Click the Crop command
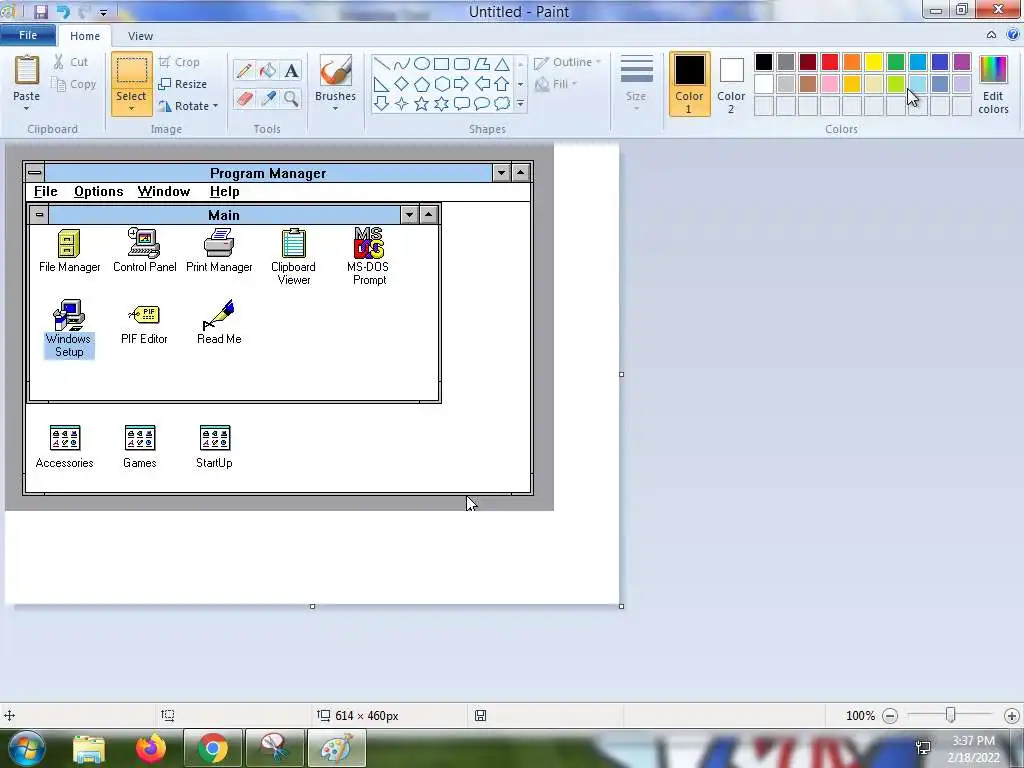Image resolution: width=1024 pixels, height=768 pixels. tap(179, 62)
